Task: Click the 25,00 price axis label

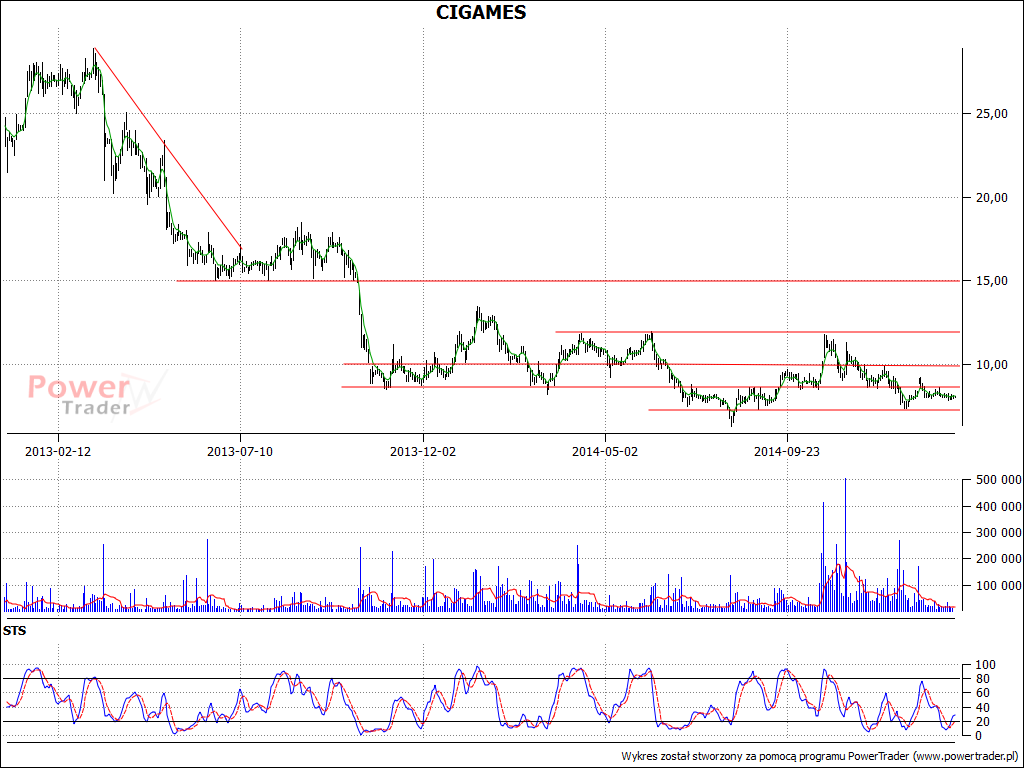Action: point(993,114)
